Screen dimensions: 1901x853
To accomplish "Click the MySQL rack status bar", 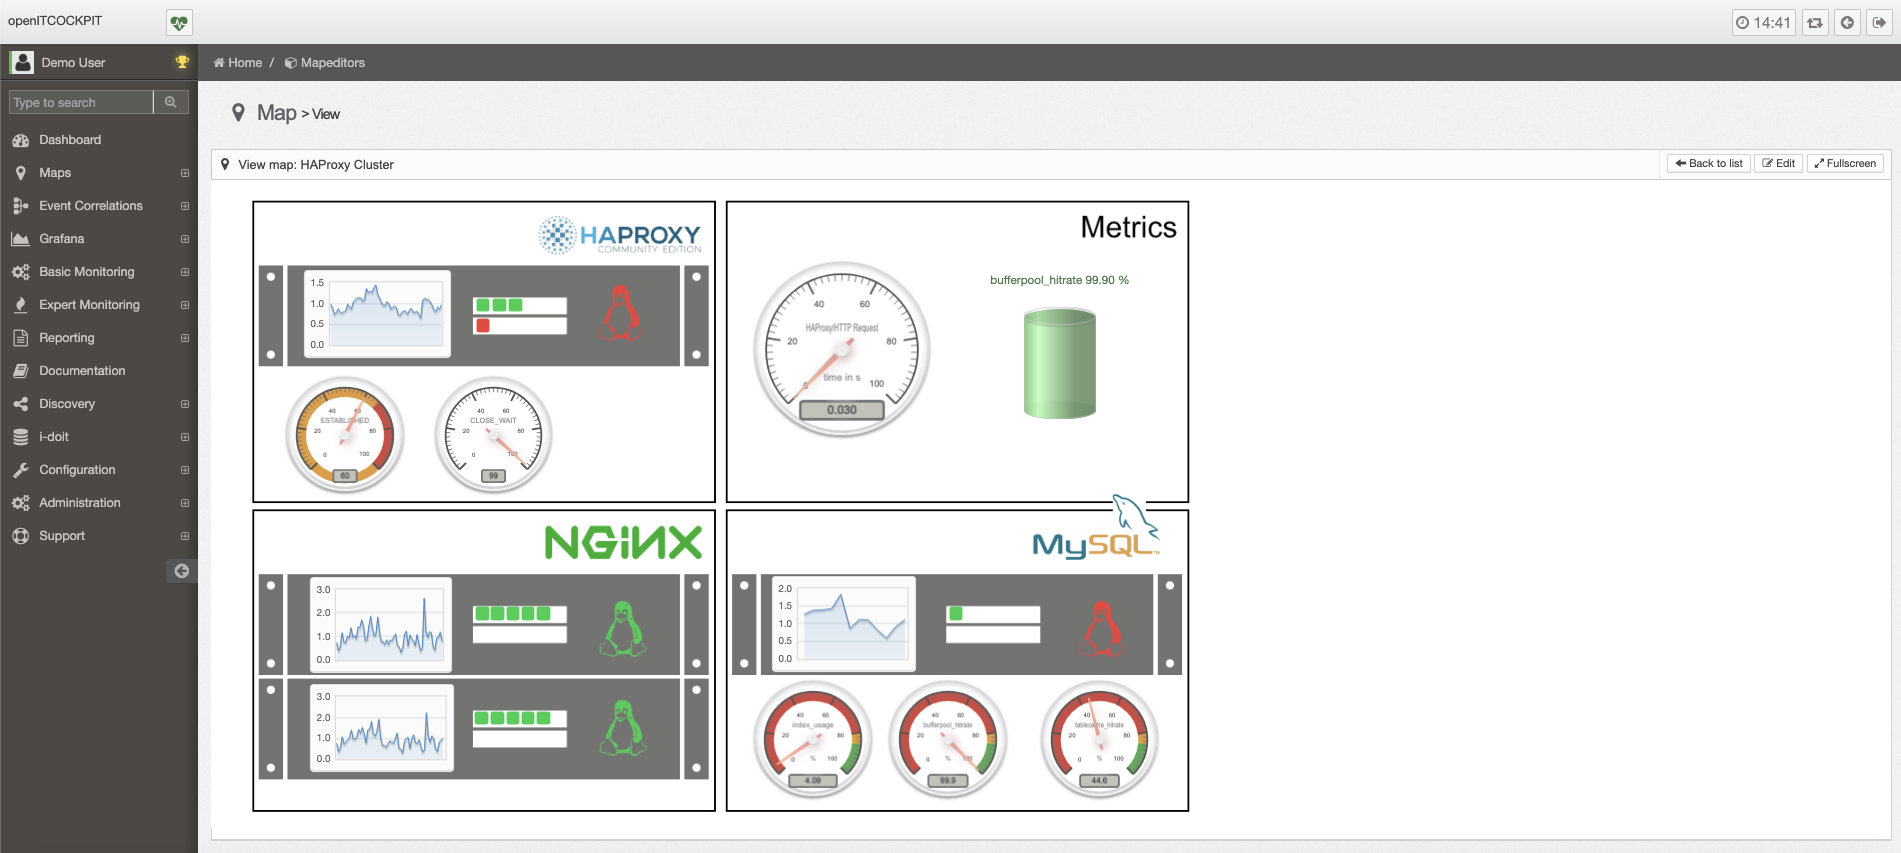I will 993,624.
